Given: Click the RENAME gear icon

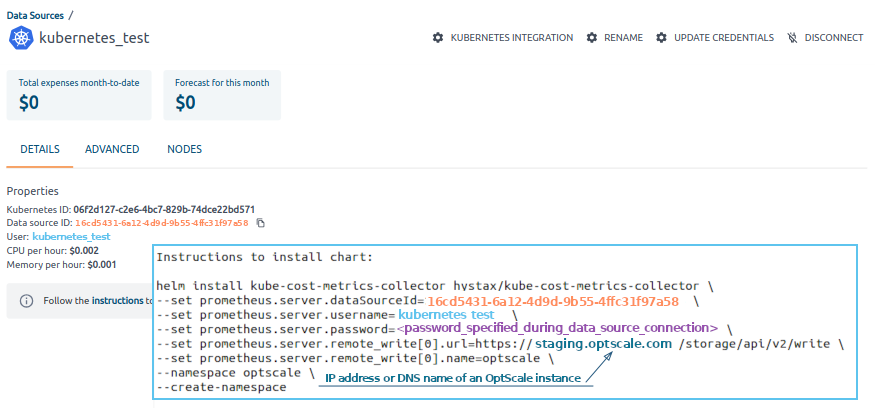Looking at the screenshot, I should pos(592,38).
